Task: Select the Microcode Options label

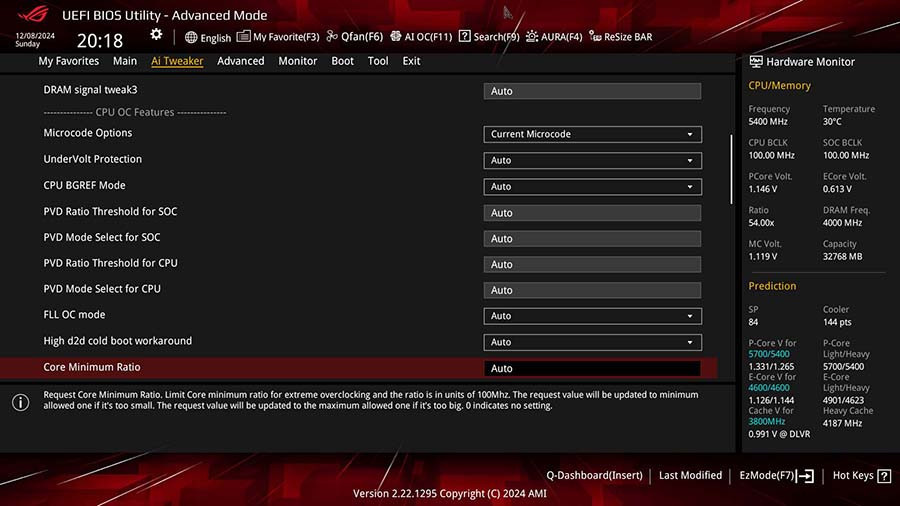Action: (x=88, y=133)
